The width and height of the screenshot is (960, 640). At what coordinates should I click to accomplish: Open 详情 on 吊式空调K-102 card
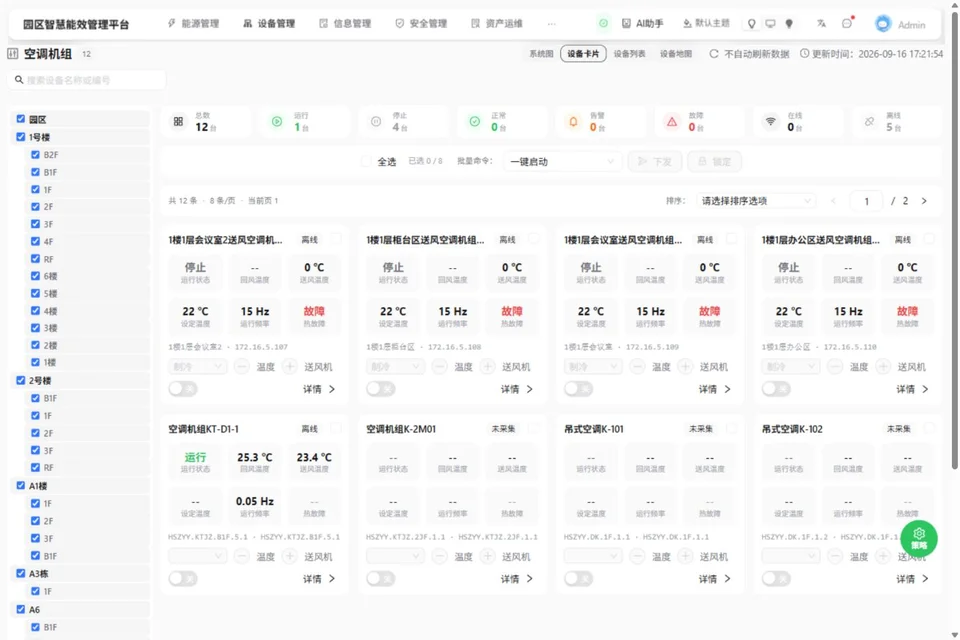pos(912,579)
